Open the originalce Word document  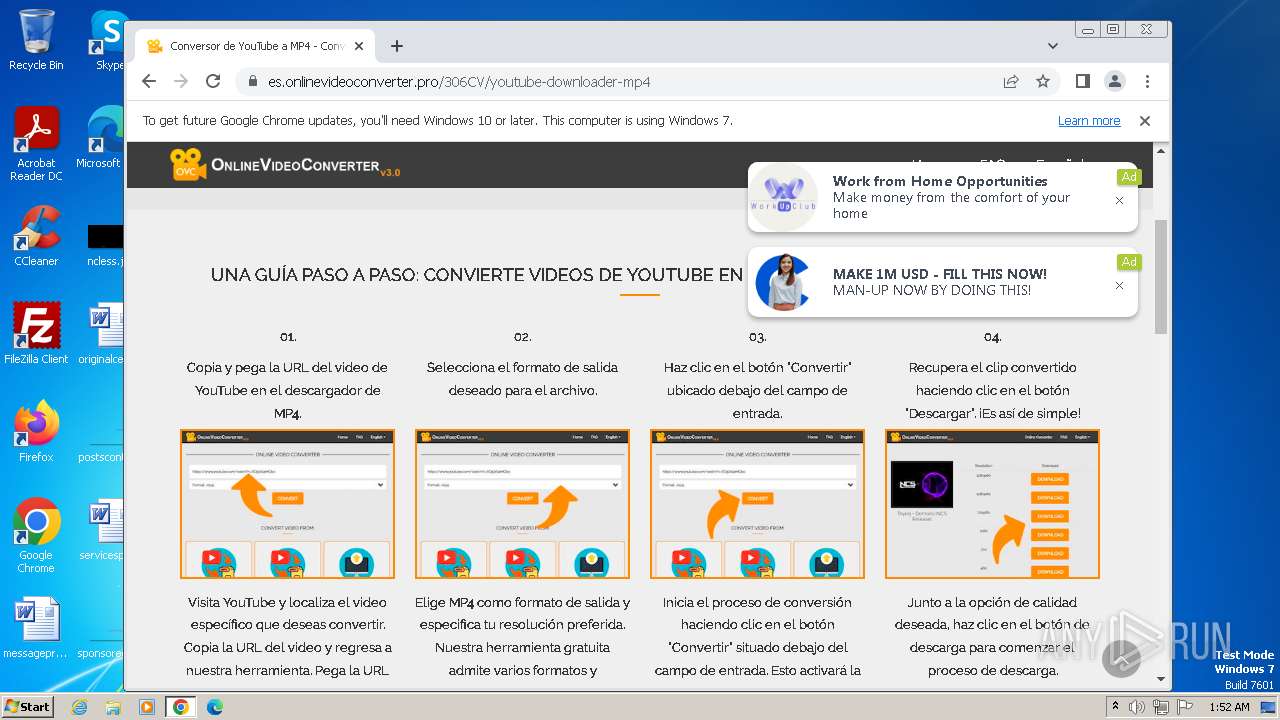(x=101, y=333)
